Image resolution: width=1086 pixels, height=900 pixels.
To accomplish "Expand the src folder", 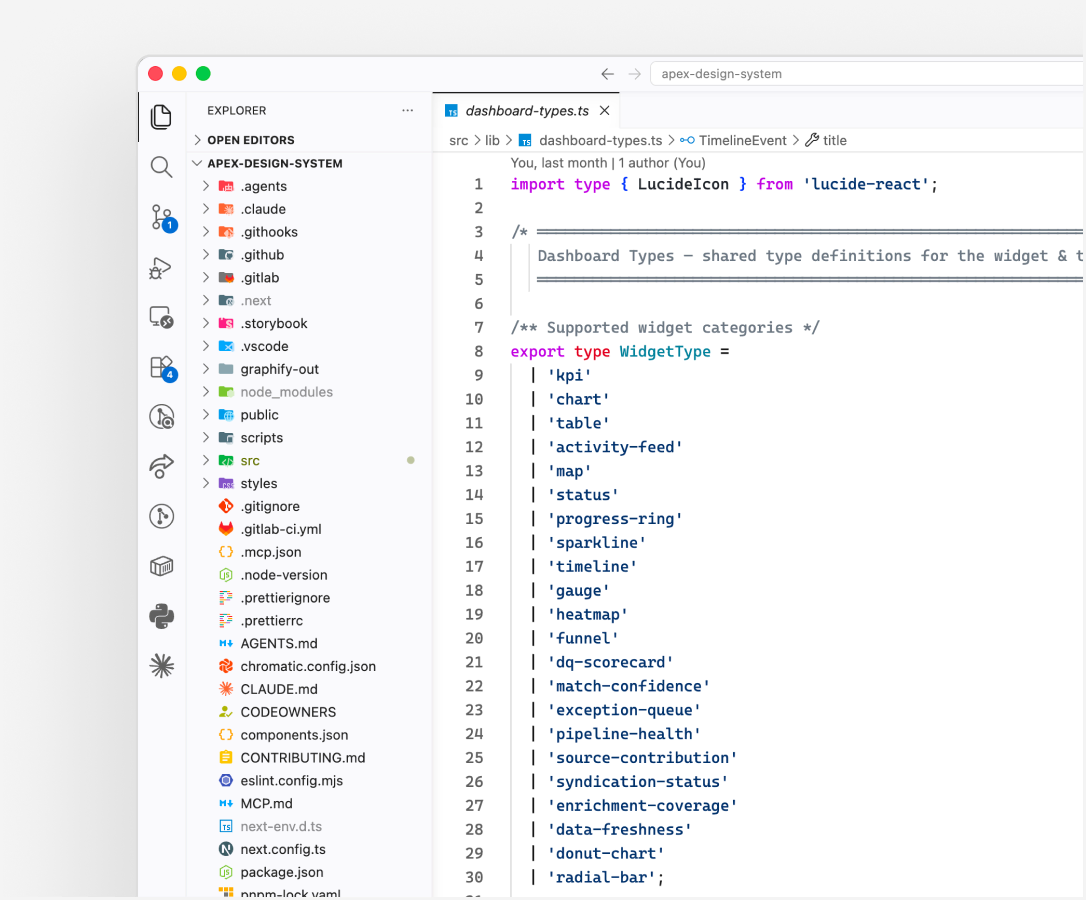I will 309,461.
